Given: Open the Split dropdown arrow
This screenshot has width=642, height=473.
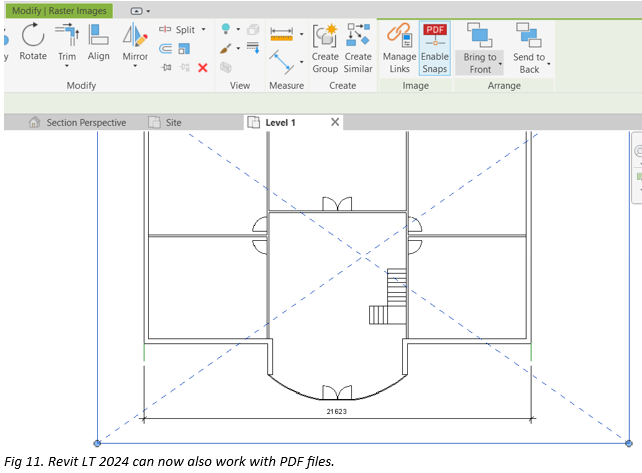Looking at the screenshot, I should click(203, 29).
